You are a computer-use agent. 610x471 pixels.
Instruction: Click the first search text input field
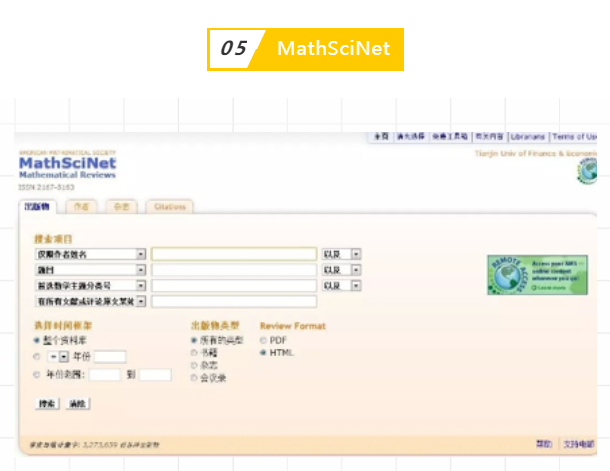[x=234, y=254]
